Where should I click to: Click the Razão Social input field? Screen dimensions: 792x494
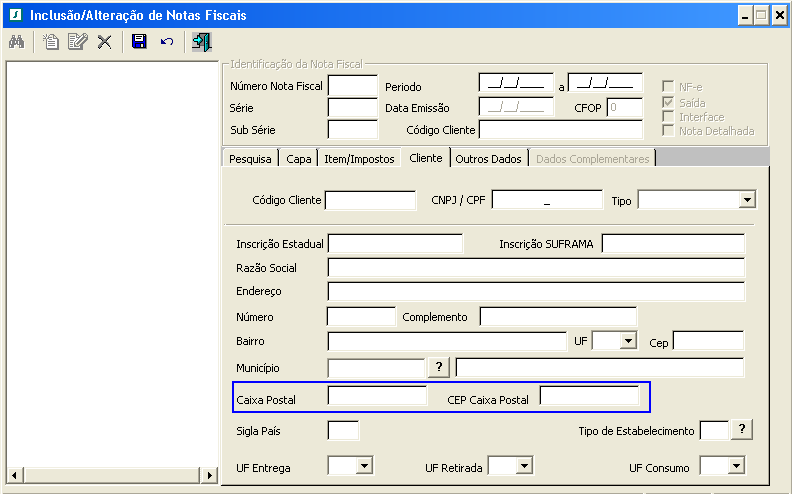point(536,267)
